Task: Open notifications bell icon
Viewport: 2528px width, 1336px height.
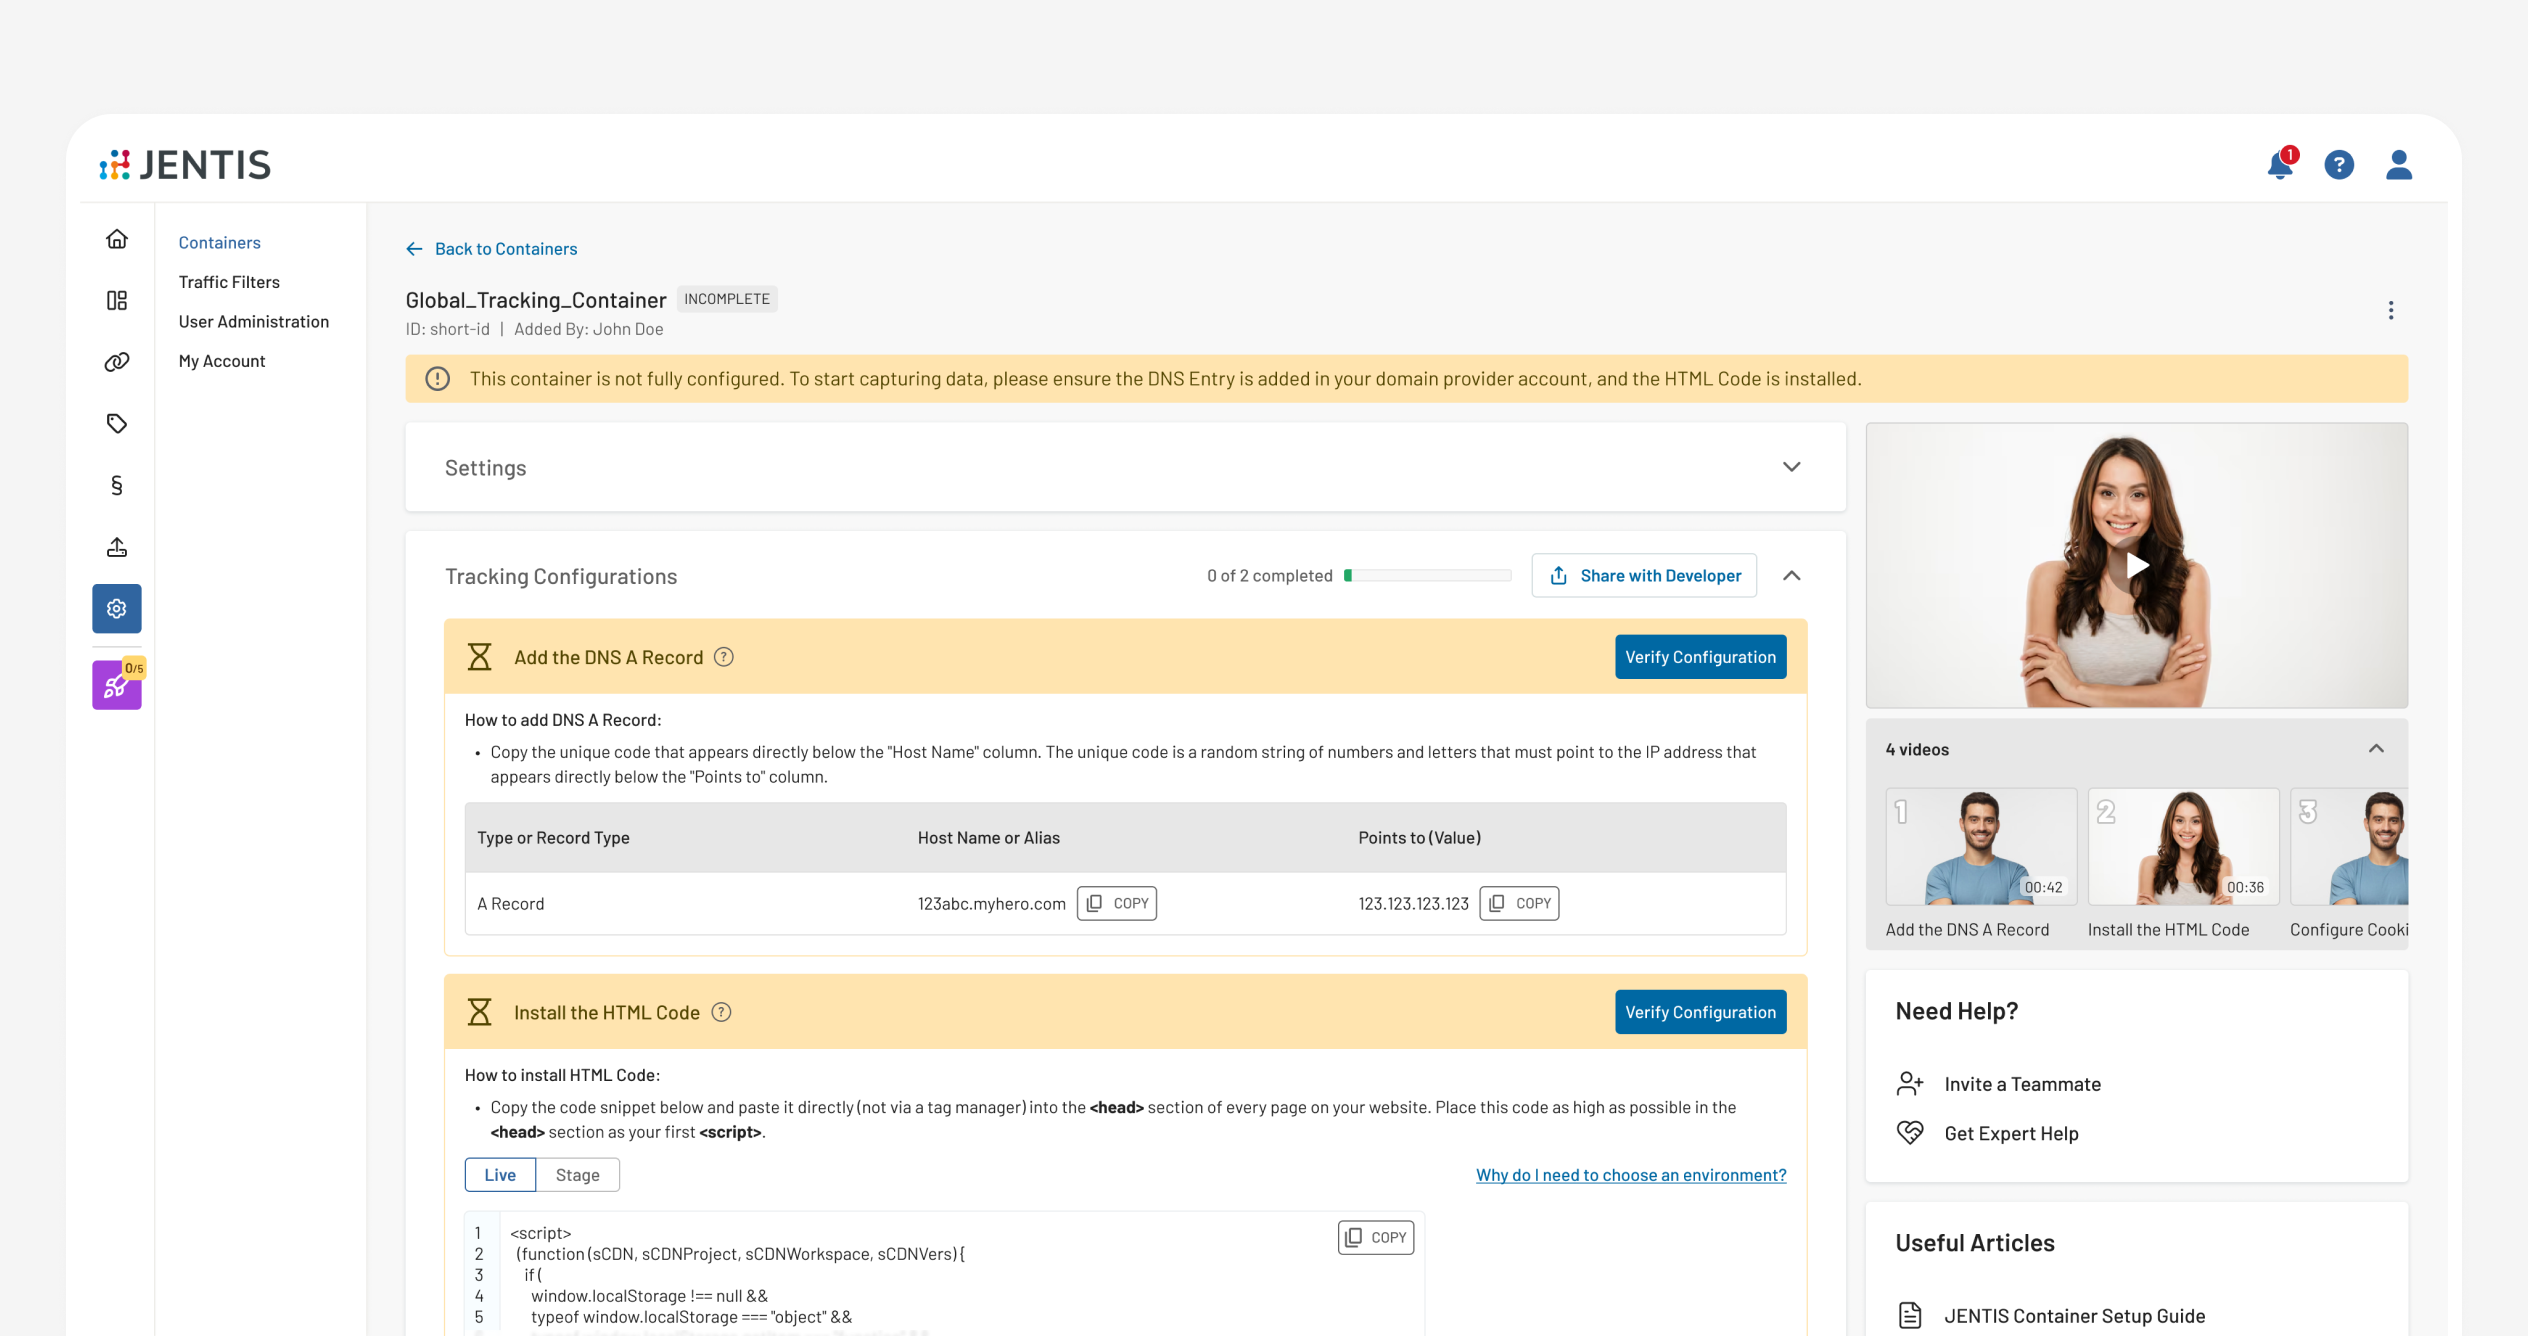Action: pyautogui.click(x=2280, y=165)
